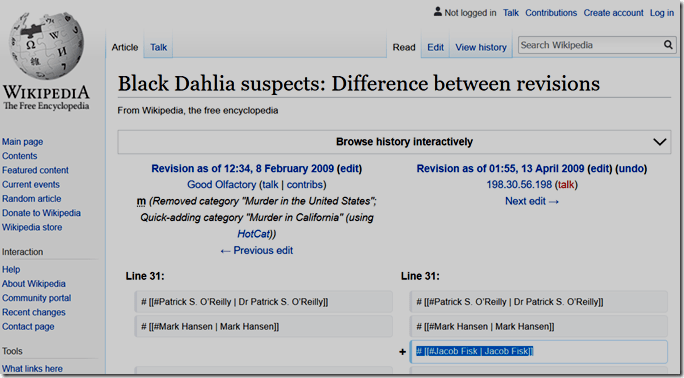Open the View history tab
This screenshot has width=684, height=378.
pyautogui.click(x=481, y=47)
